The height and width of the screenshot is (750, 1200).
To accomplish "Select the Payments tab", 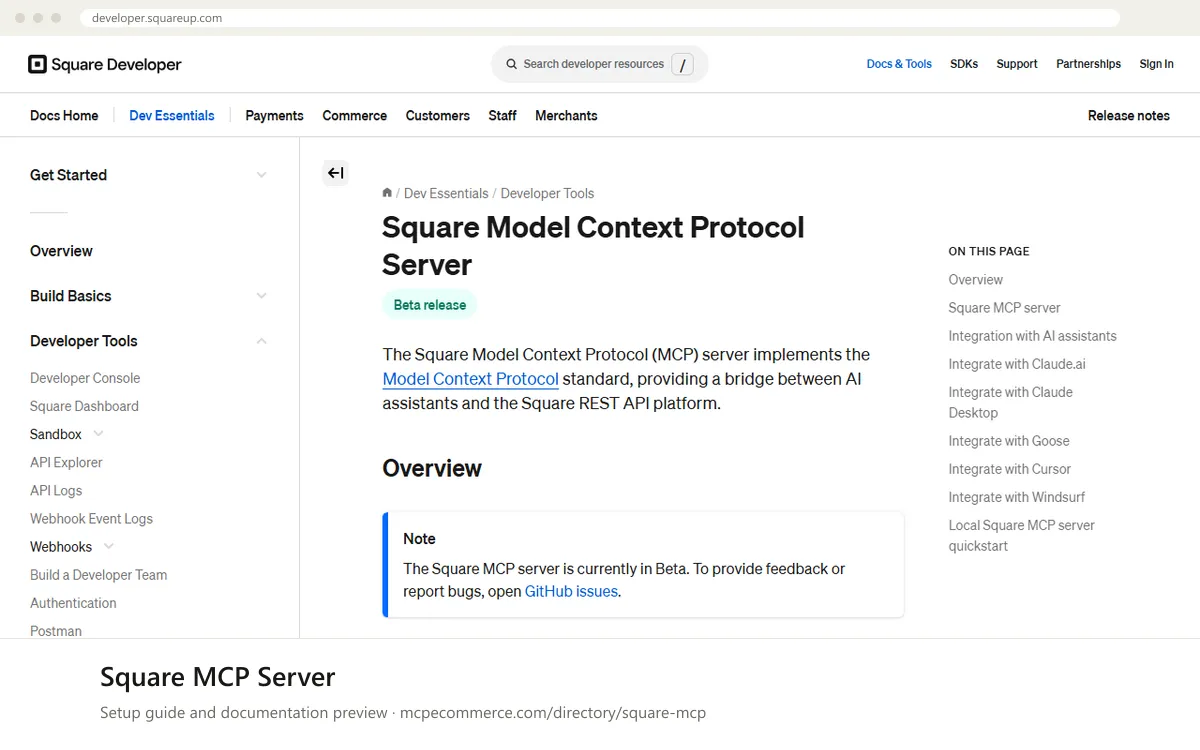I will pos(274,115).
